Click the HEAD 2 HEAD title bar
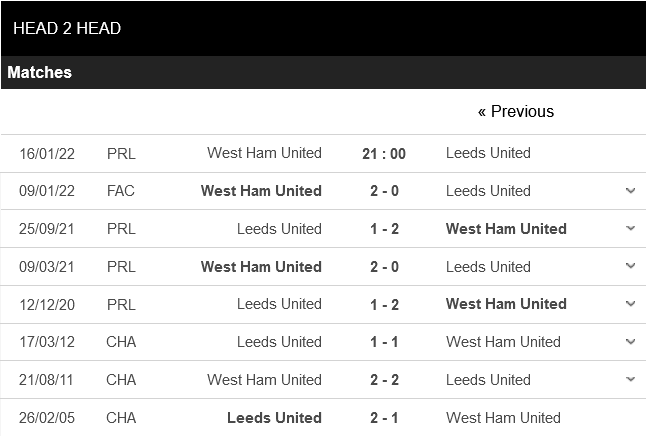This screenshot has height=436, width=646. point(67,28)
